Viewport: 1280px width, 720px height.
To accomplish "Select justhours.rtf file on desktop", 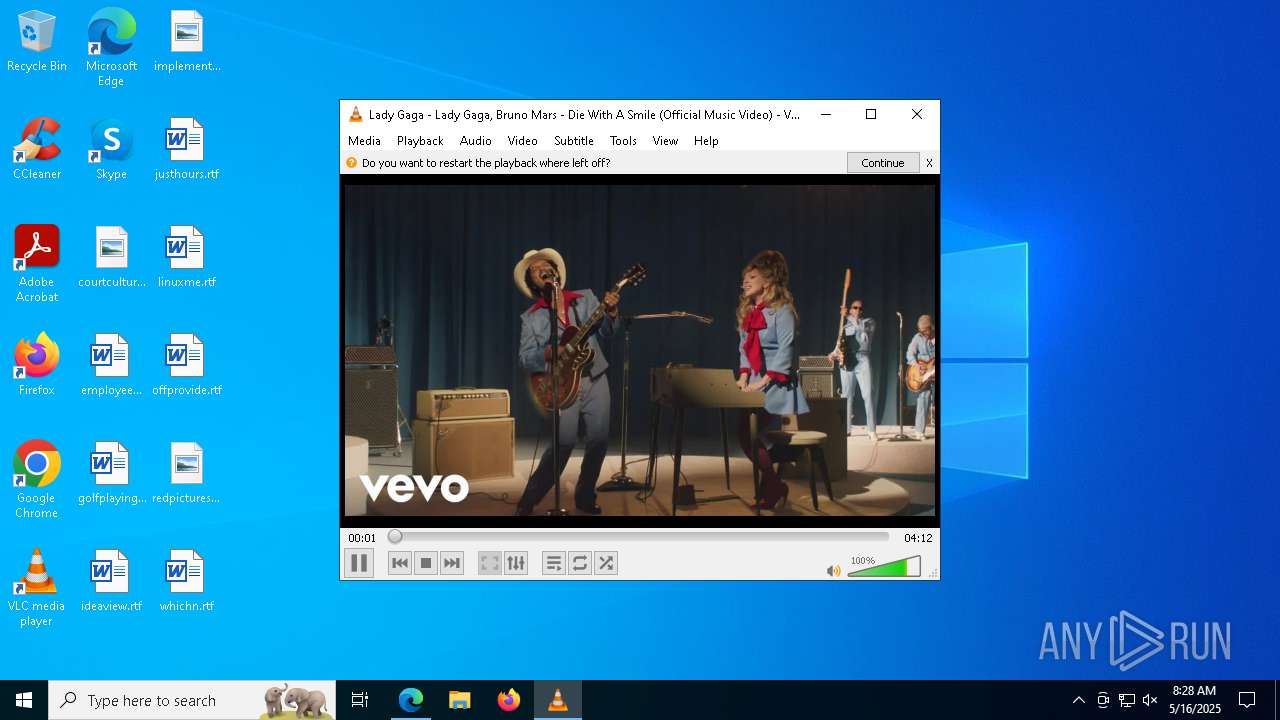I will coord(186,150).
